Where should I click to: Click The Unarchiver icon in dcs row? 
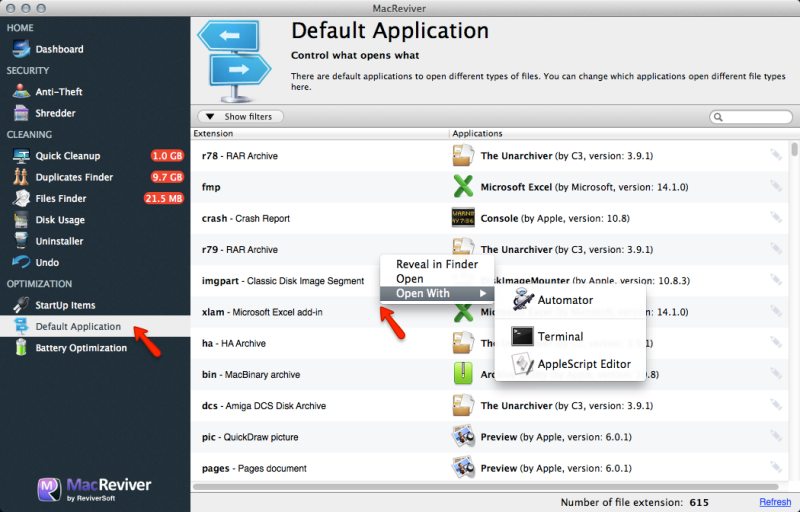(463, 405)
